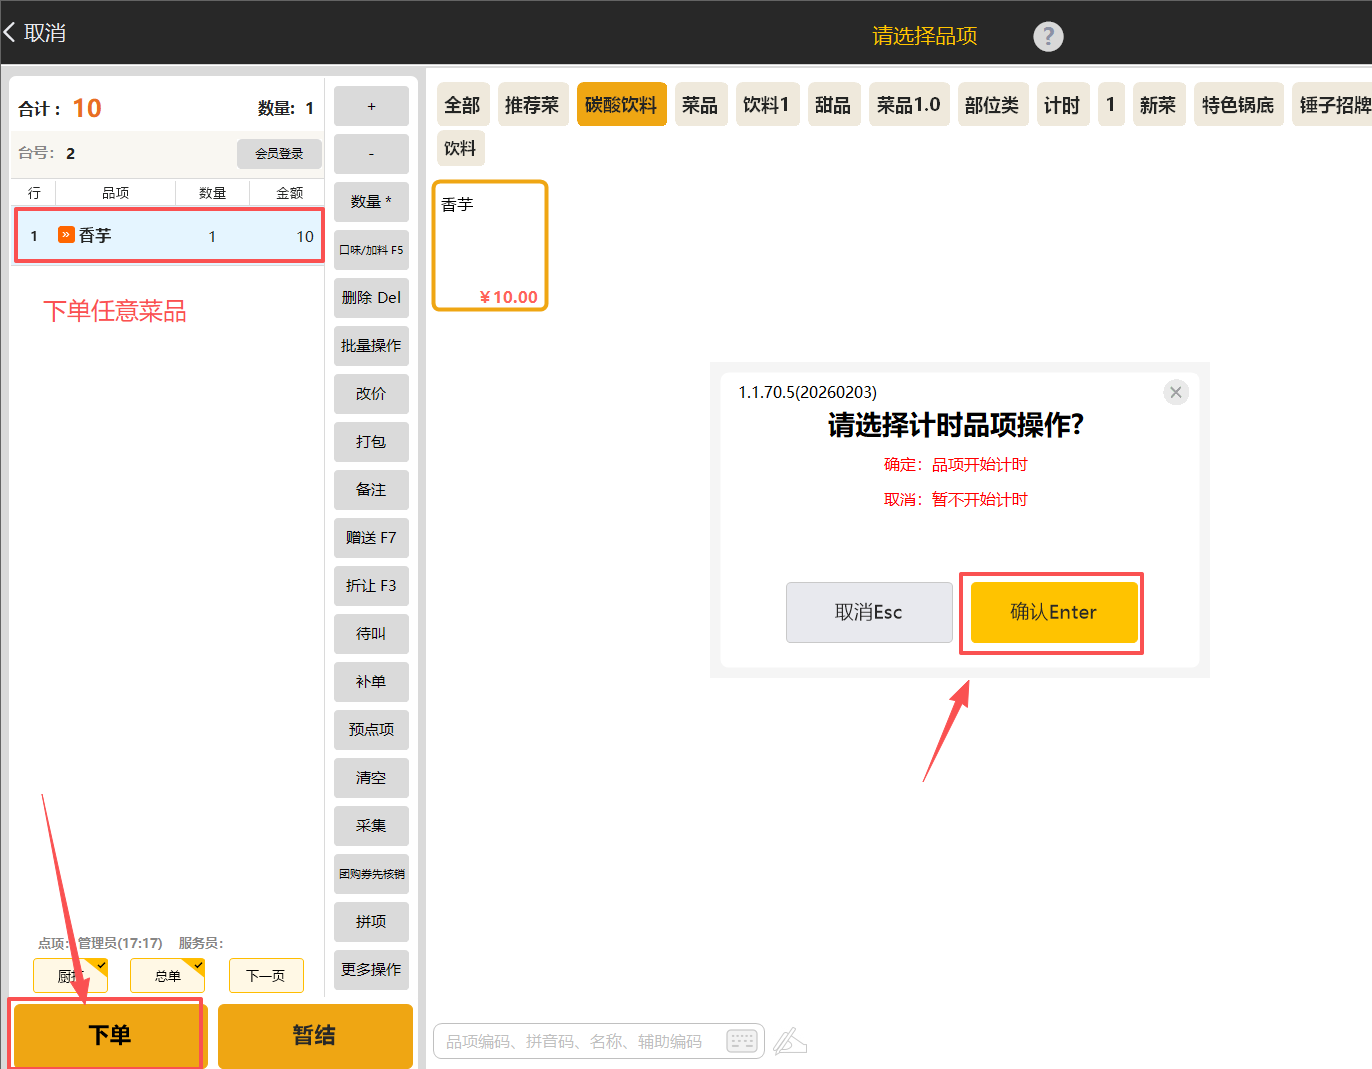Select the 特色锅底 category tab
1372x1069 pixels.
point(1237,105)
